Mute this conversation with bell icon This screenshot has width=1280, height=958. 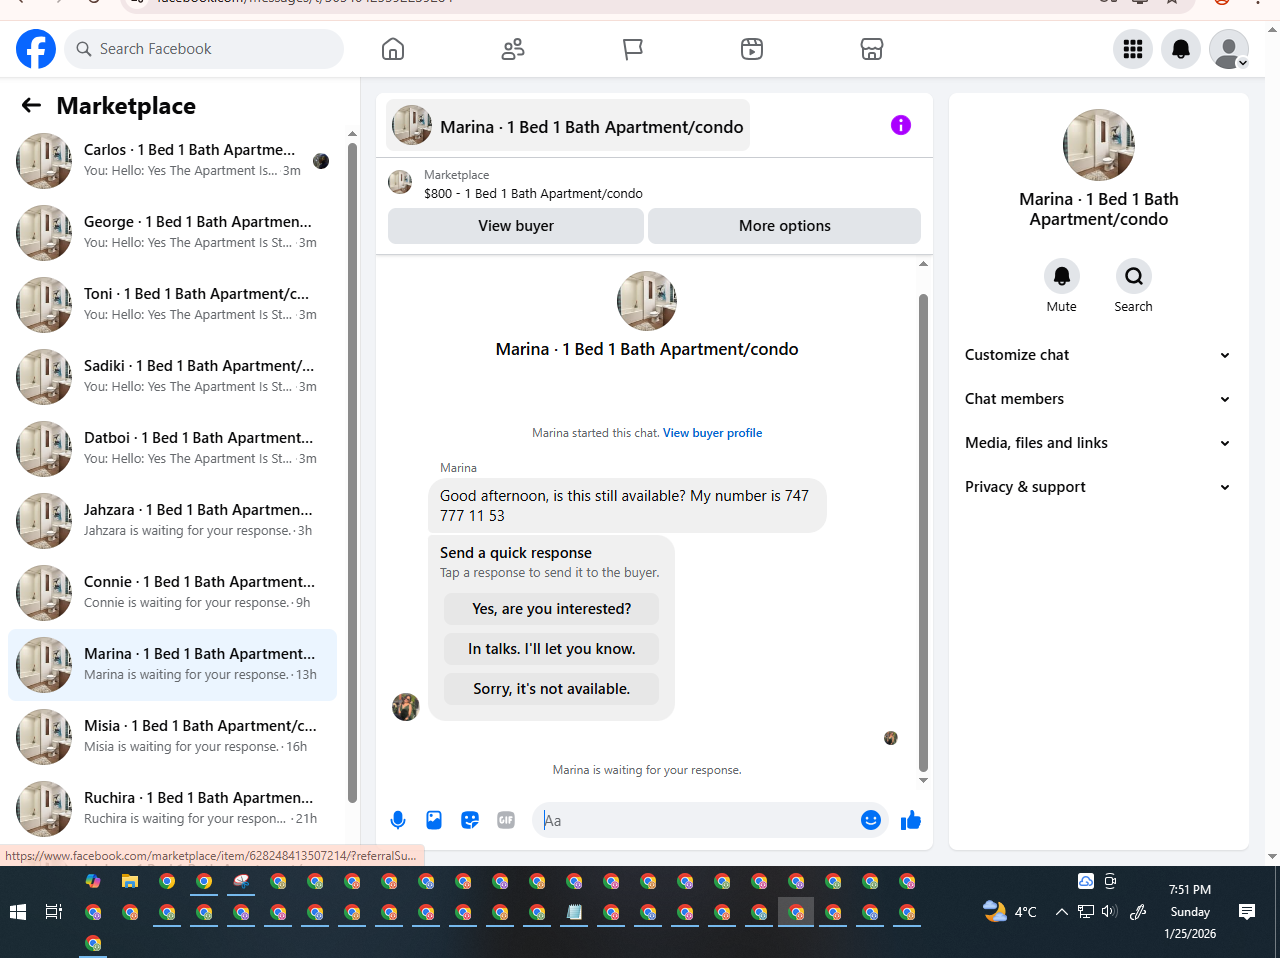pos(1062,276)
